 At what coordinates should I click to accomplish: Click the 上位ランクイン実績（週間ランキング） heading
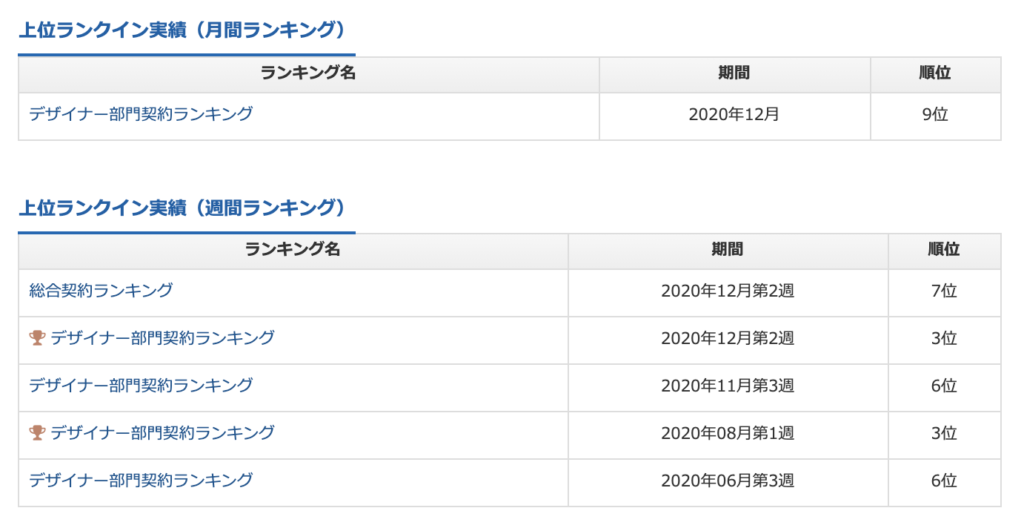pos(182,208)
